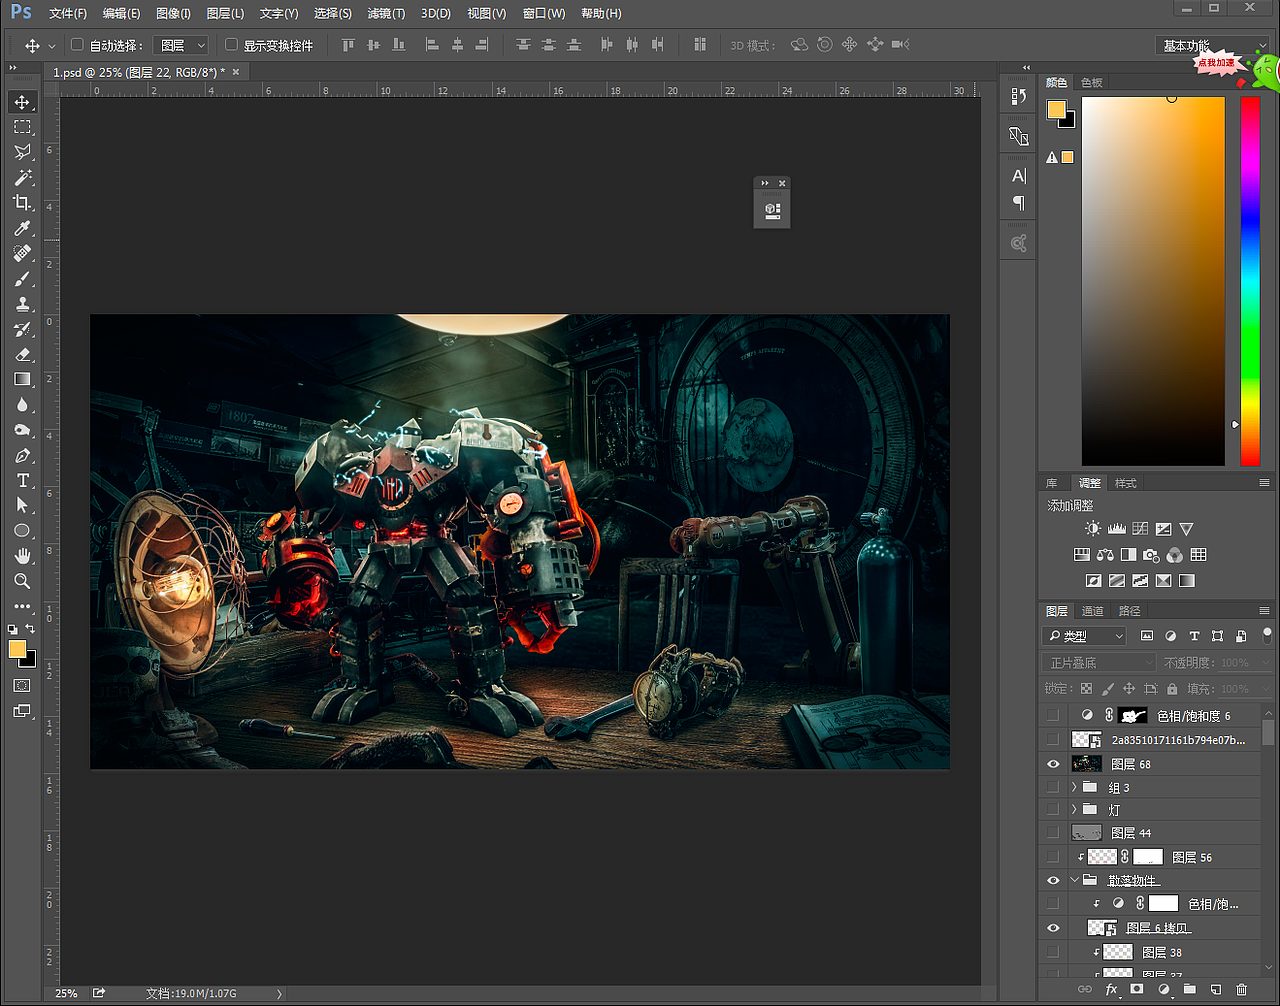Open the 正片叠底 blend mode dropdown
Image resolution: width=1280 pixels, height=1006 pixels.
coord(1099,662)
